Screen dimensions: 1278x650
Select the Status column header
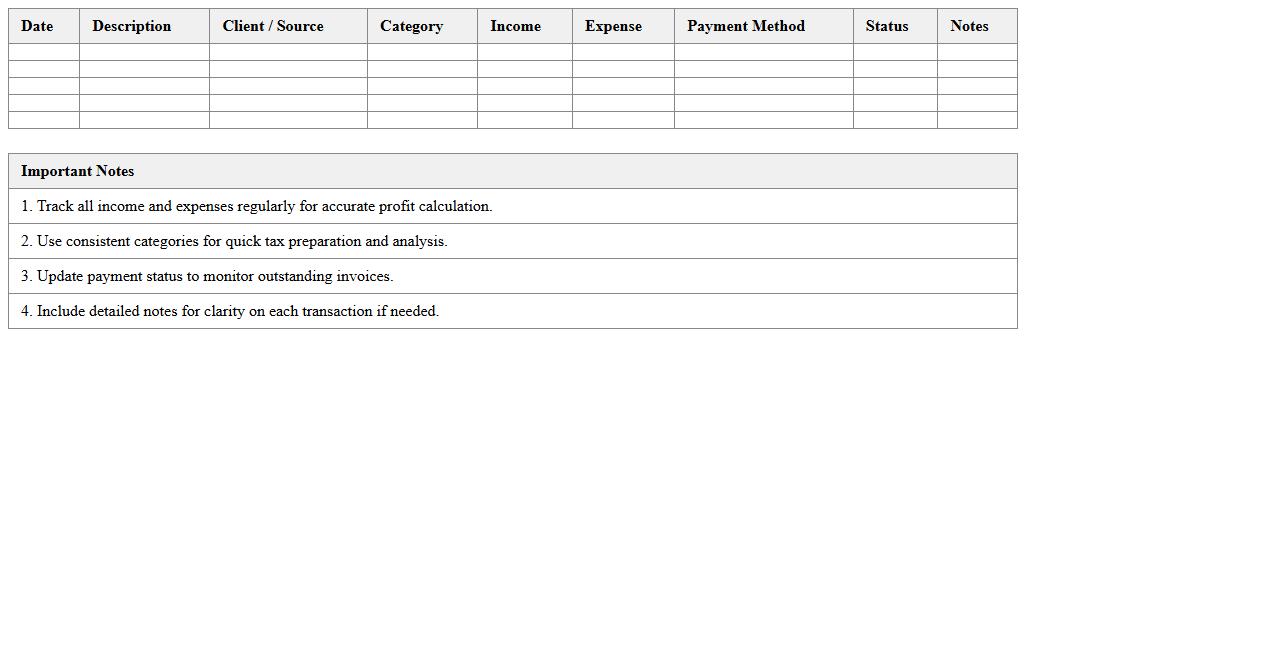887,26
